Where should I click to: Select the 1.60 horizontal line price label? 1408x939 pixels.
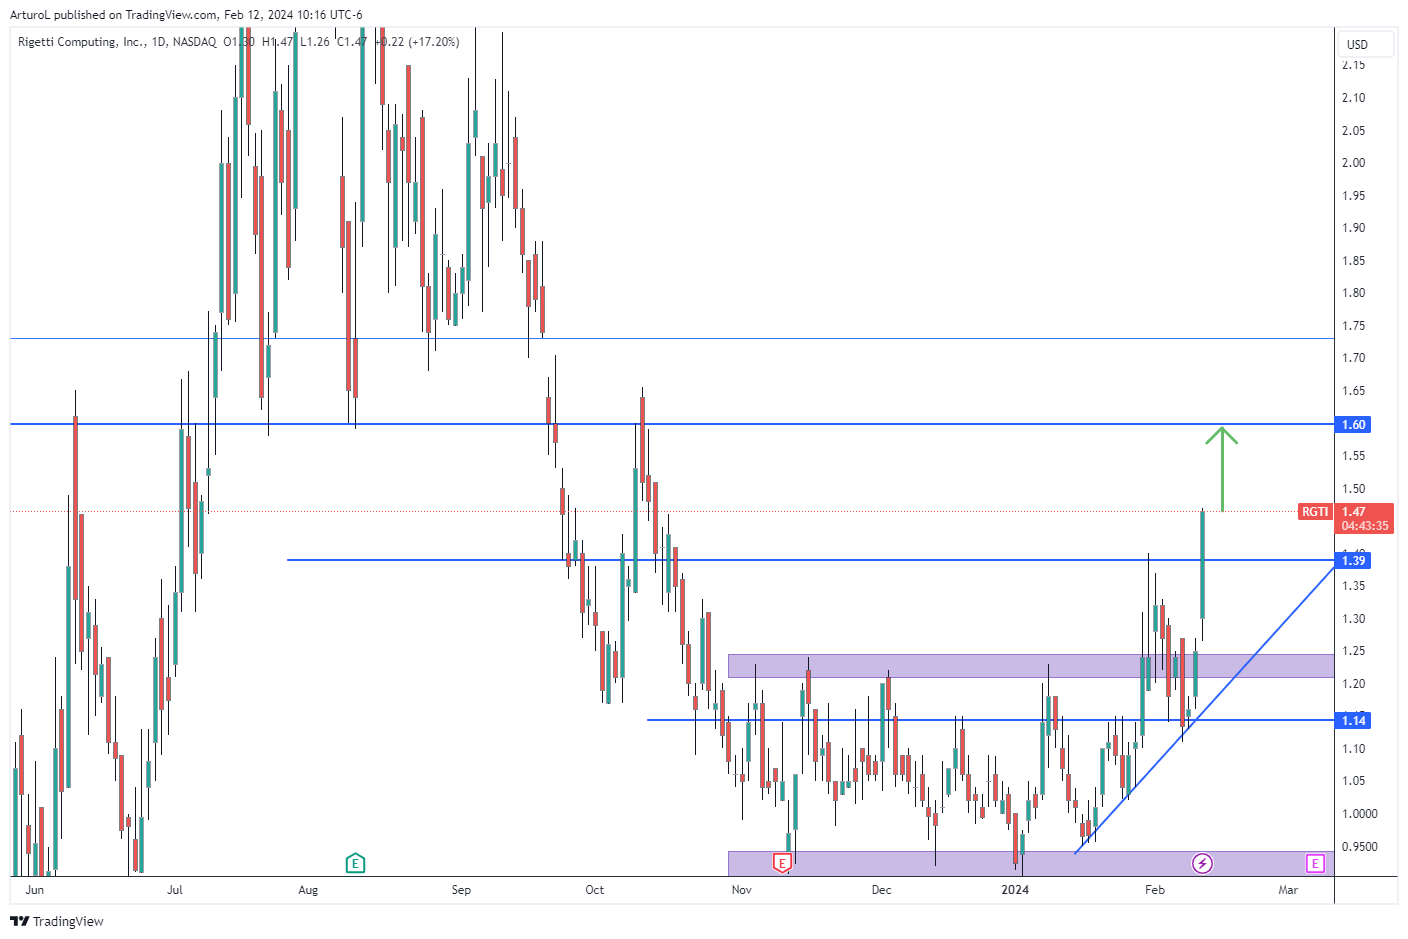point(1353,425)
